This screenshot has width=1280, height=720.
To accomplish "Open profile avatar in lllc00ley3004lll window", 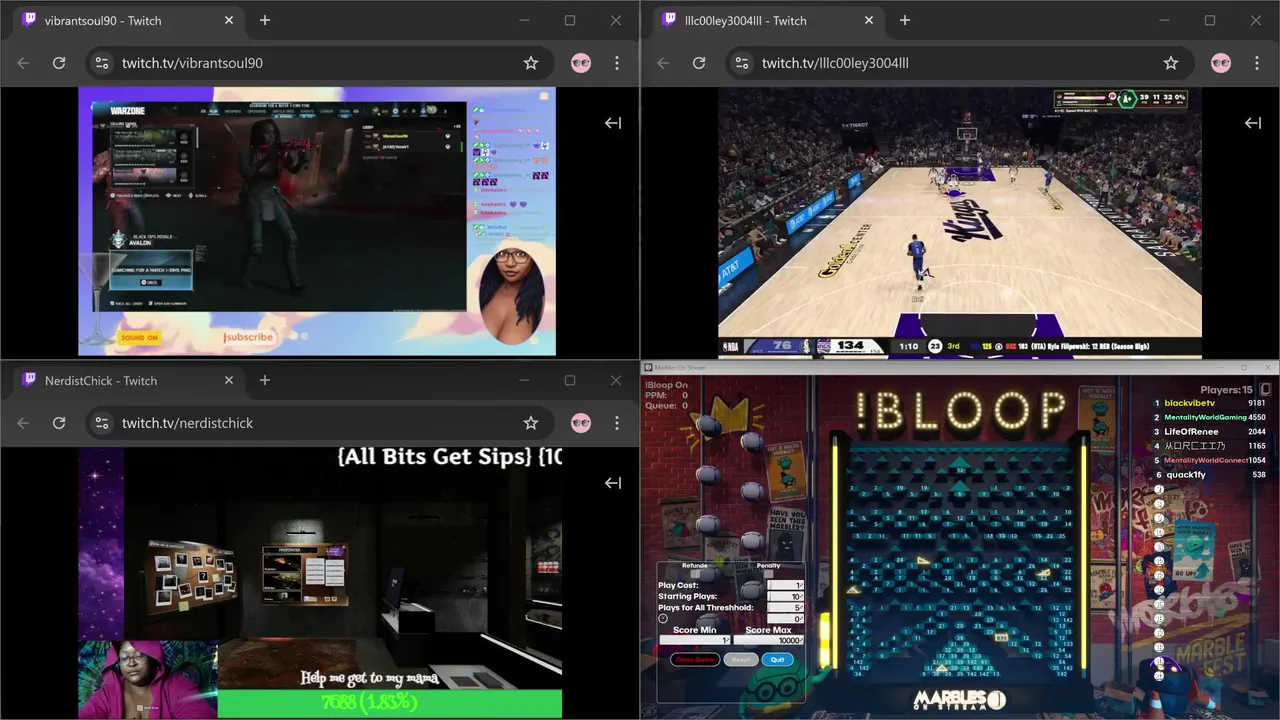I will [1221, 63].
